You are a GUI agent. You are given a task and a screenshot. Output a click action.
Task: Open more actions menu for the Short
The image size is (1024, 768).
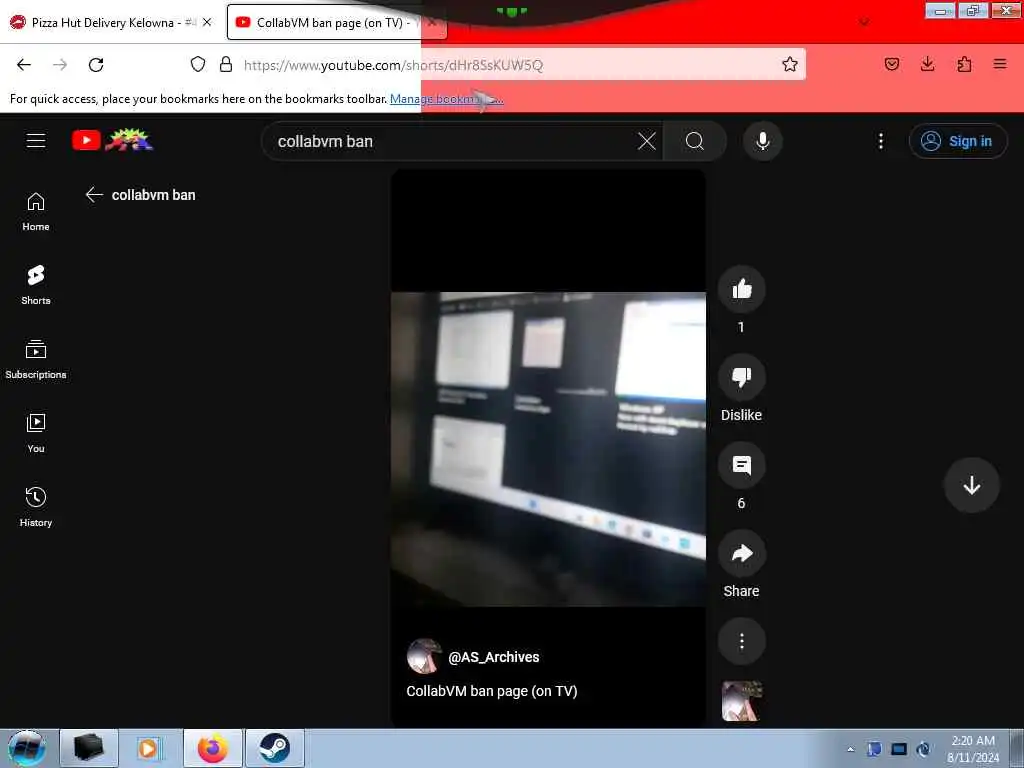click(741, 641)
